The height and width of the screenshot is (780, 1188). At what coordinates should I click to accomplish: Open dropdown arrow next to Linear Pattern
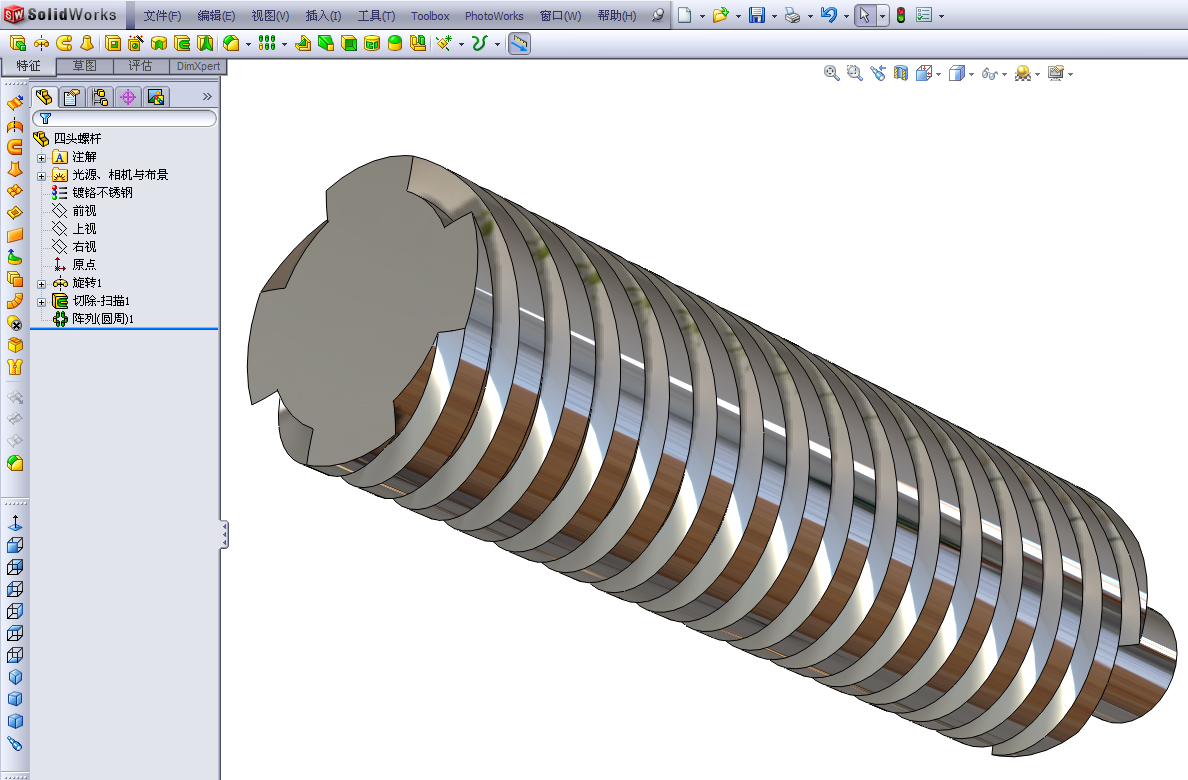284,44
